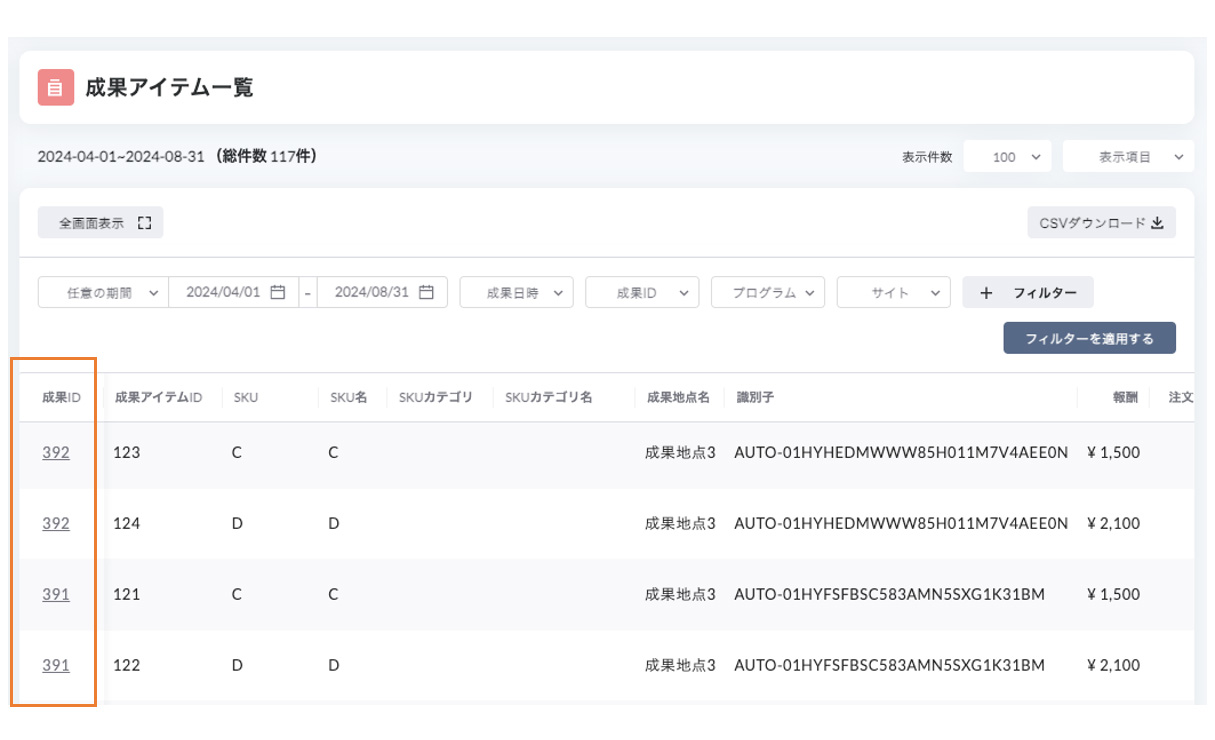1215x740 pixels.
Task: Click the ＋ フィルター button
Action: coord(1028,292)
